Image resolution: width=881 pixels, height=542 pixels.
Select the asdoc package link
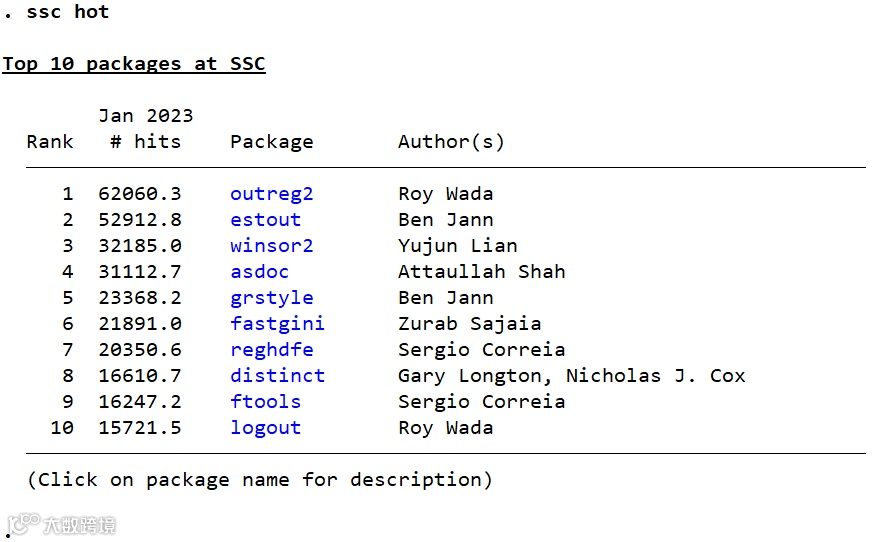tap(259, 272)
